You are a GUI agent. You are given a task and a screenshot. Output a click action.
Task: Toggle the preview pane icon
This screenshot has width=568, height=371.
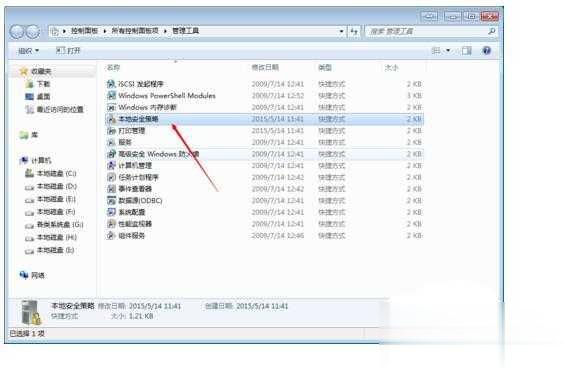(x=467, y=51)
